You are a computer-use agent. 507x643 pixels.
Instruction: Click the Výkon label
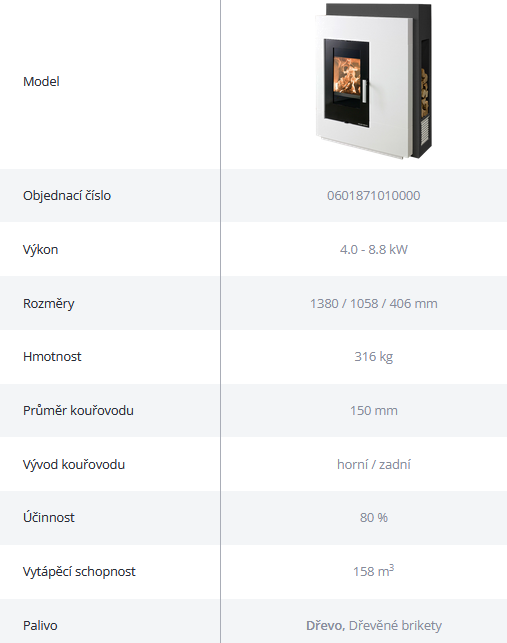click(x=40, y=249)
